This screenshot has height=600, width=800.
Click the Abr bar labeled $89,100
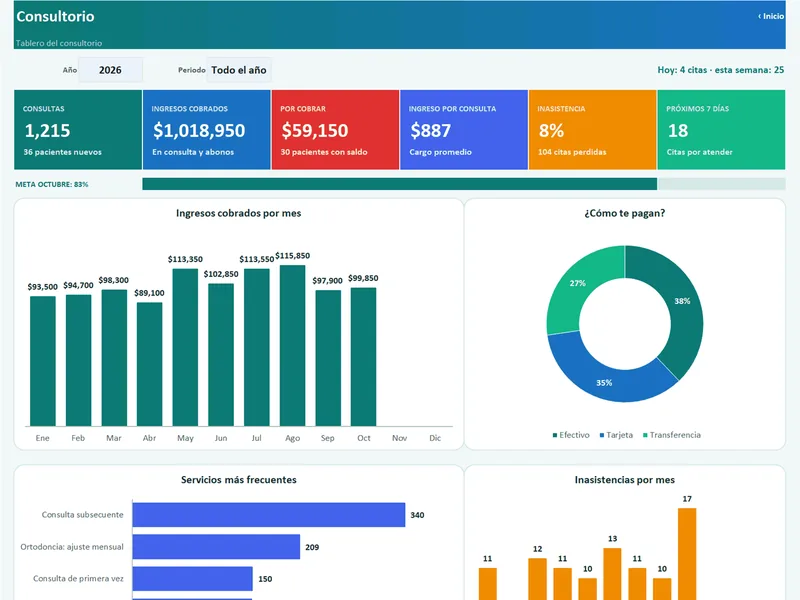tap(149, 364)
